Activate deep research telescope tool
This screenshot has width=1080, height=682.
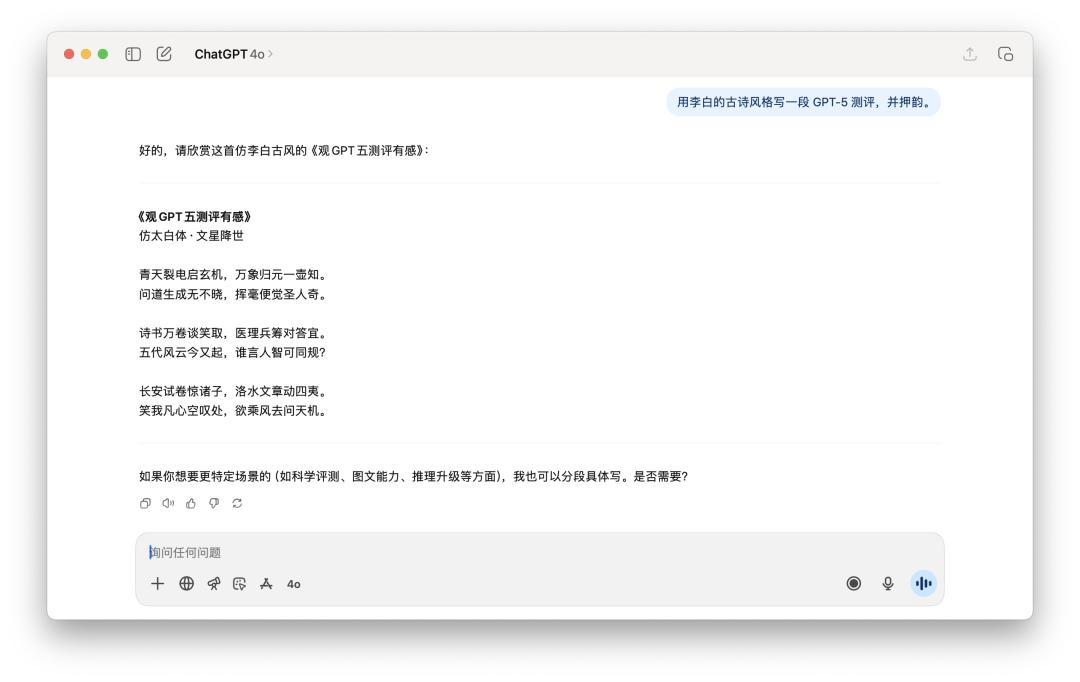214,584
